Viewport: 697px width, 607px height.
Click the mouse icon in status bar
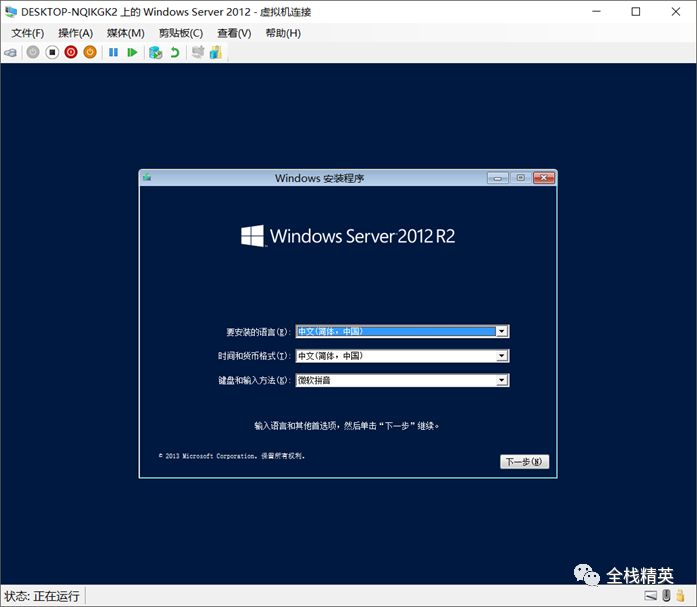pyautogui.click(x=666, y=595)
